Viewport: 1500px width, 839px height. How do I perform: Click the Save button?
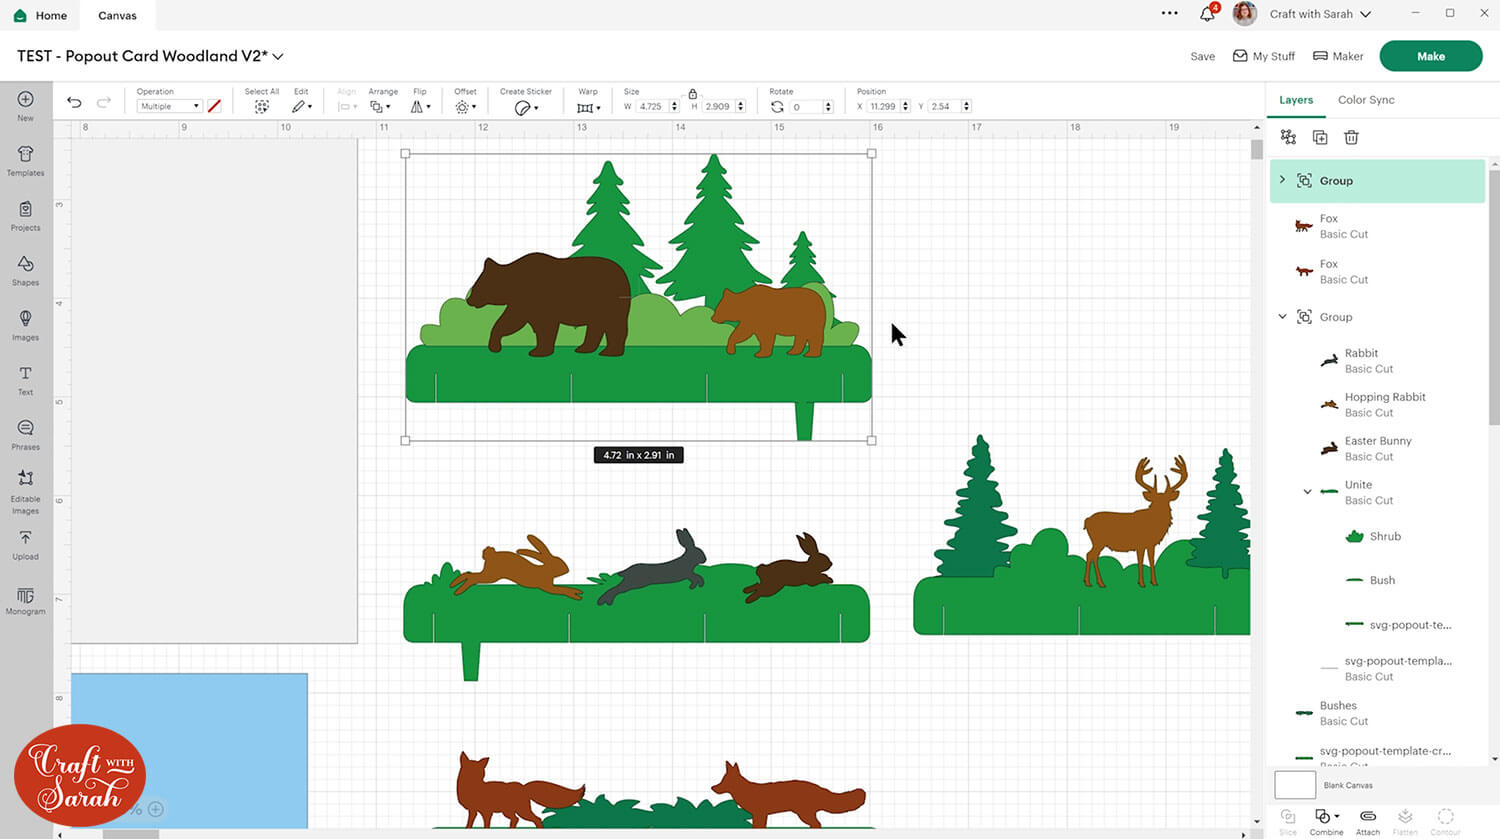point(1202,56)
